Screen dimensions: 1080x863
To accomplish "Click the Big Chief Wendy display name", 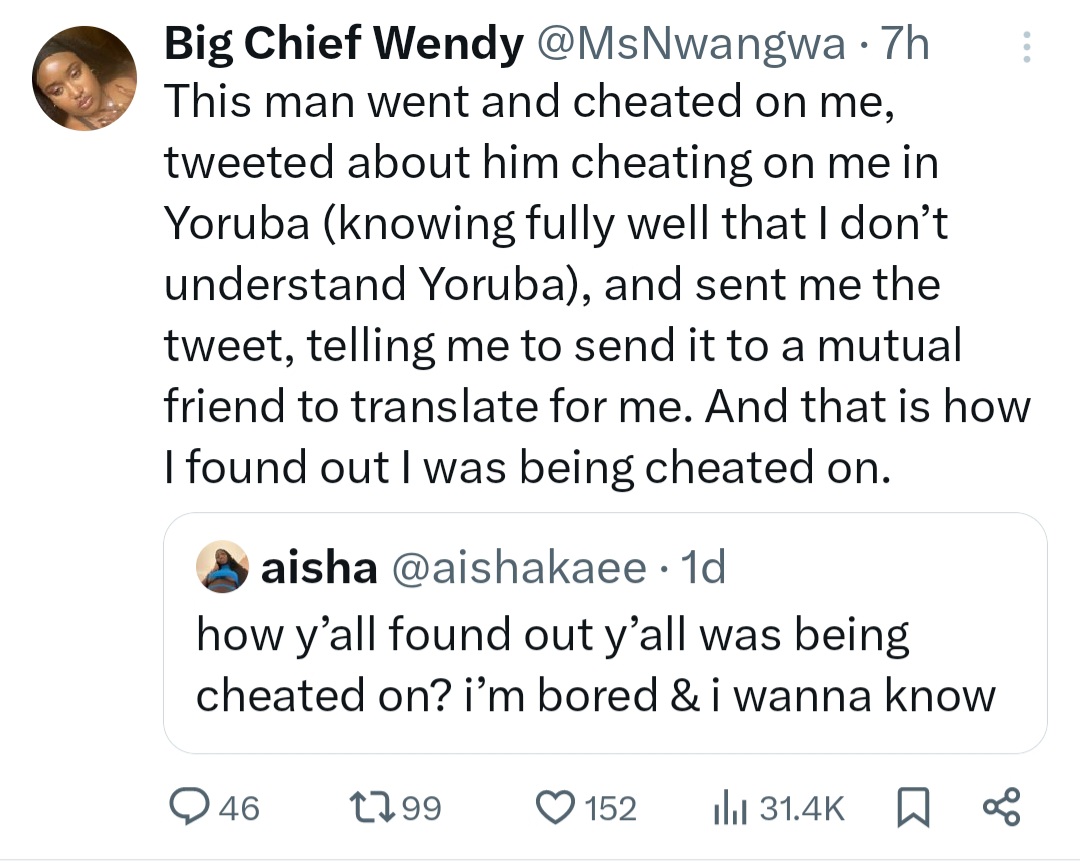I will click(x=343, y=45).
